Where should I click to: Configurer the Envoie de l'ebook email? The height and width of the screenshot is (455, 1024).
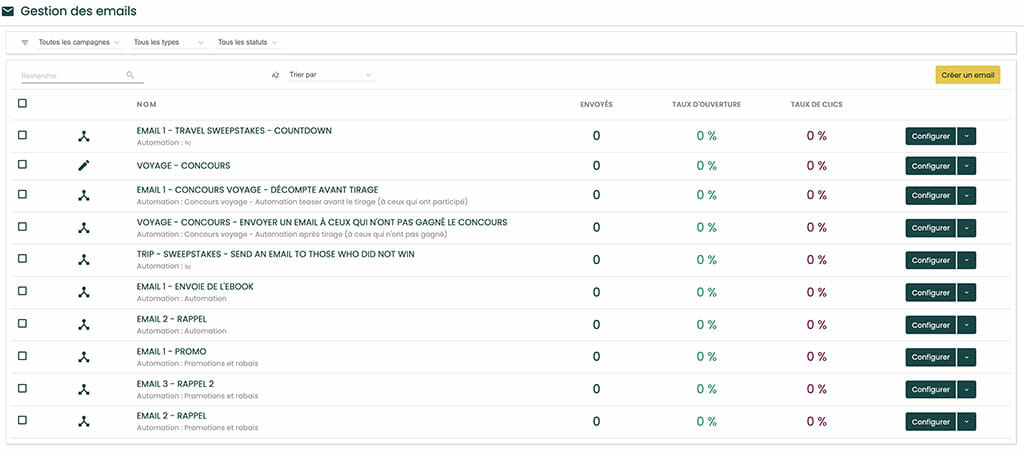pos(931,292)
